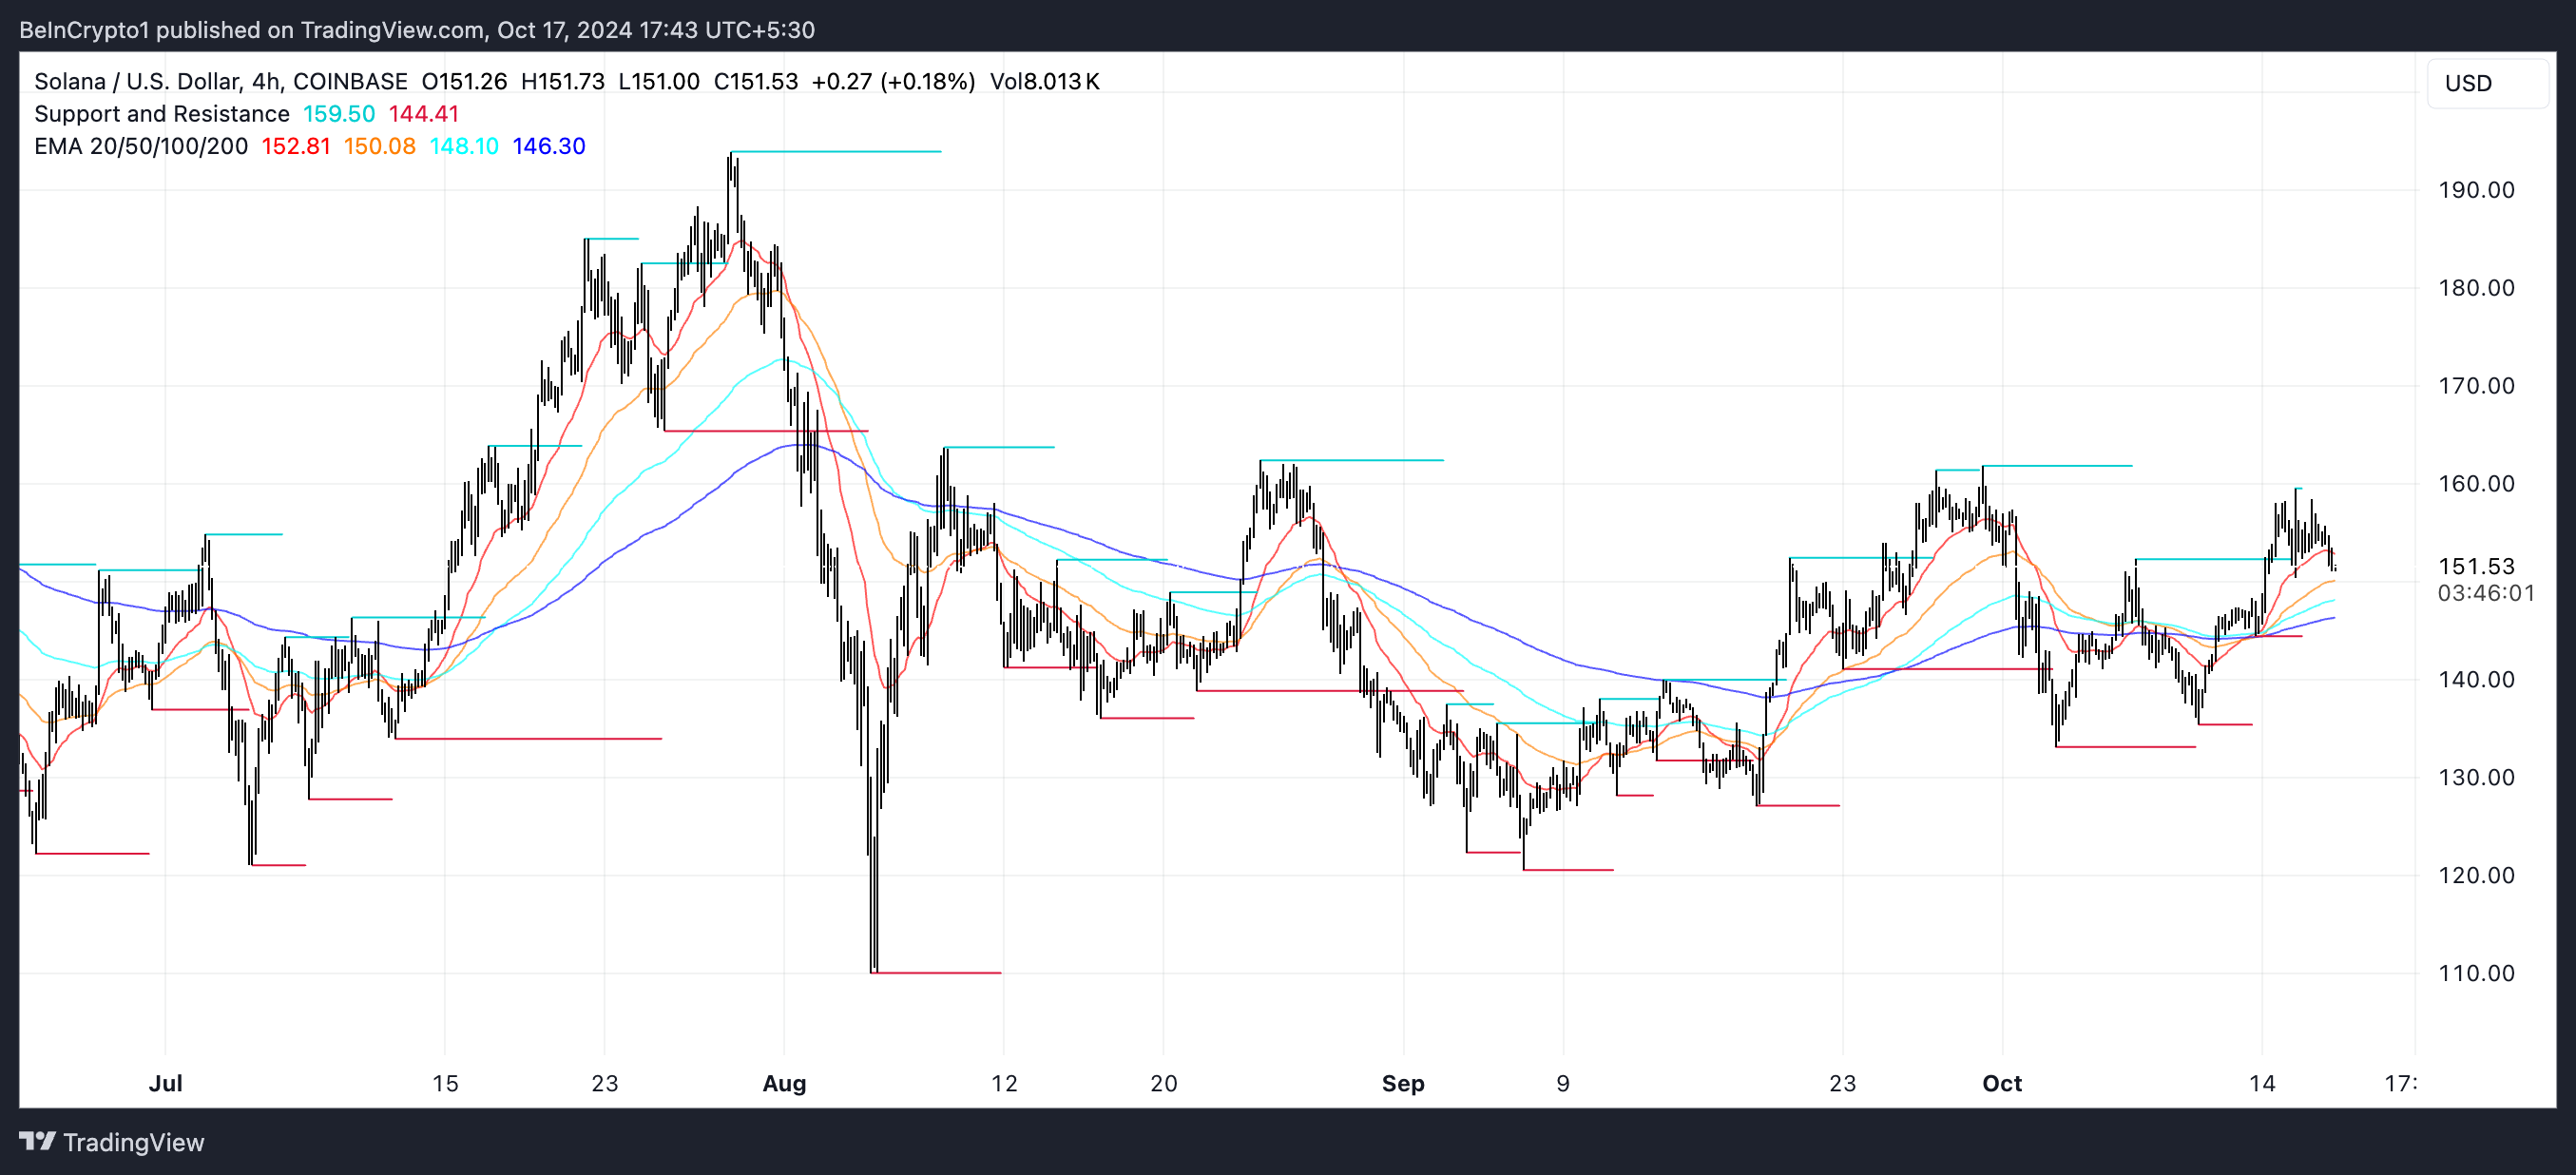Click the orange EMA 150.08 value
The image size is (2576, 1175).
[379, 146]
